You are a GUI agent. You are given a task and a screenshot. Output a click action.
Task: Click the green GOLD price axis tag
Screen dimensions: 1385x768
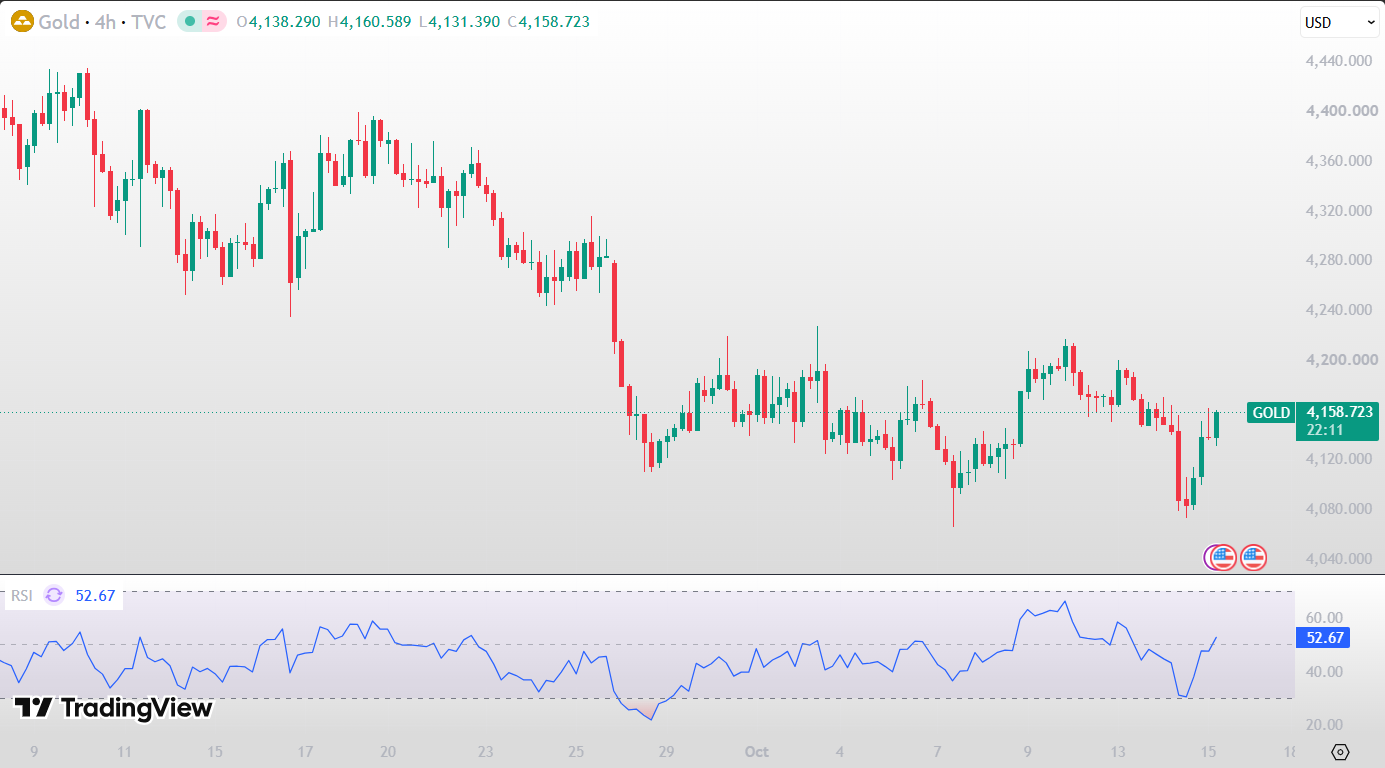tap(1271, 412)
